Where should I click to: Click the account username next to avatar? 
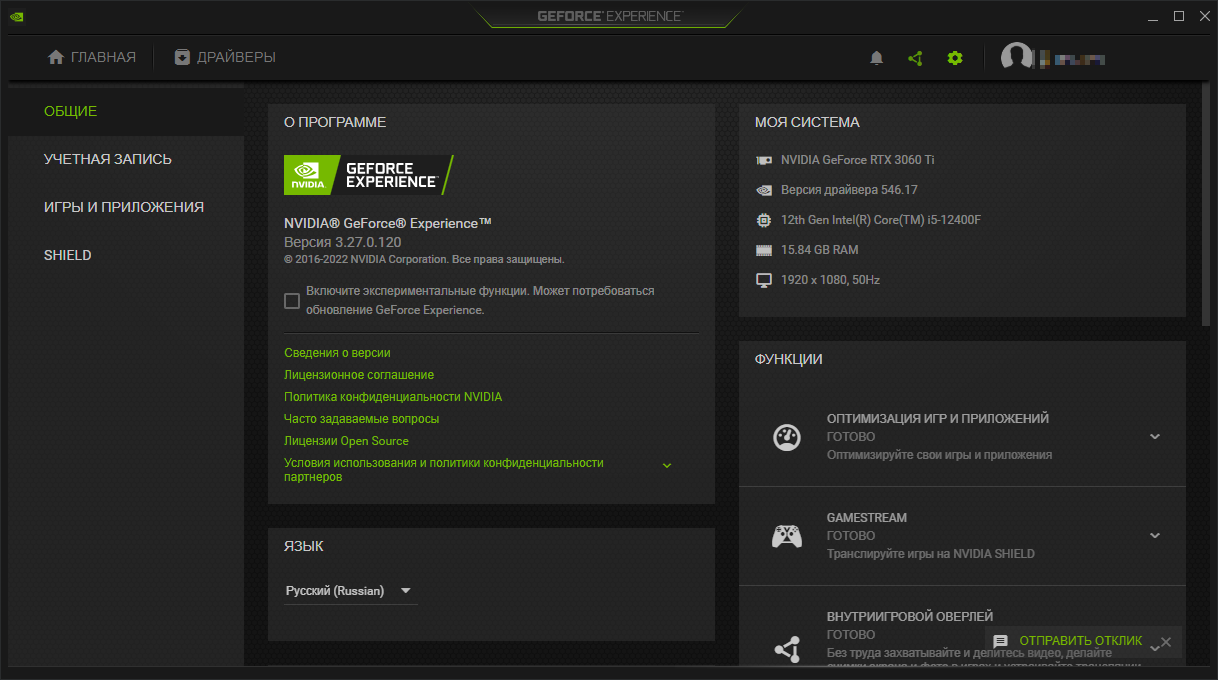[x=1072, y=59]
